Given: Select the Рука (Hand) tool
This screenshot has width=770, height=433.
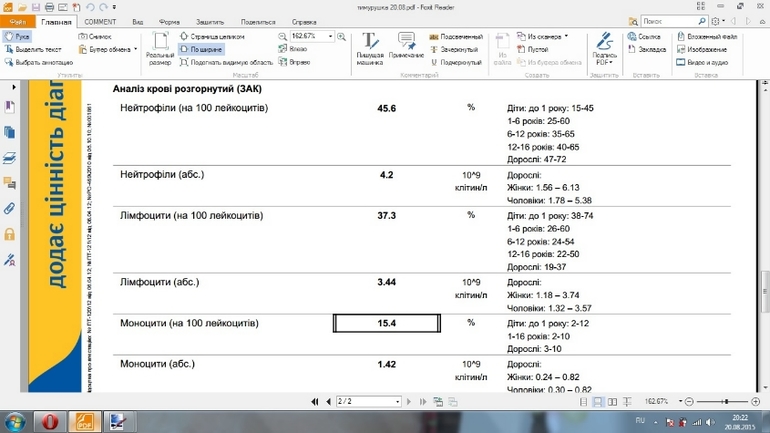Looking at the screenshot, I should (18, 36).
